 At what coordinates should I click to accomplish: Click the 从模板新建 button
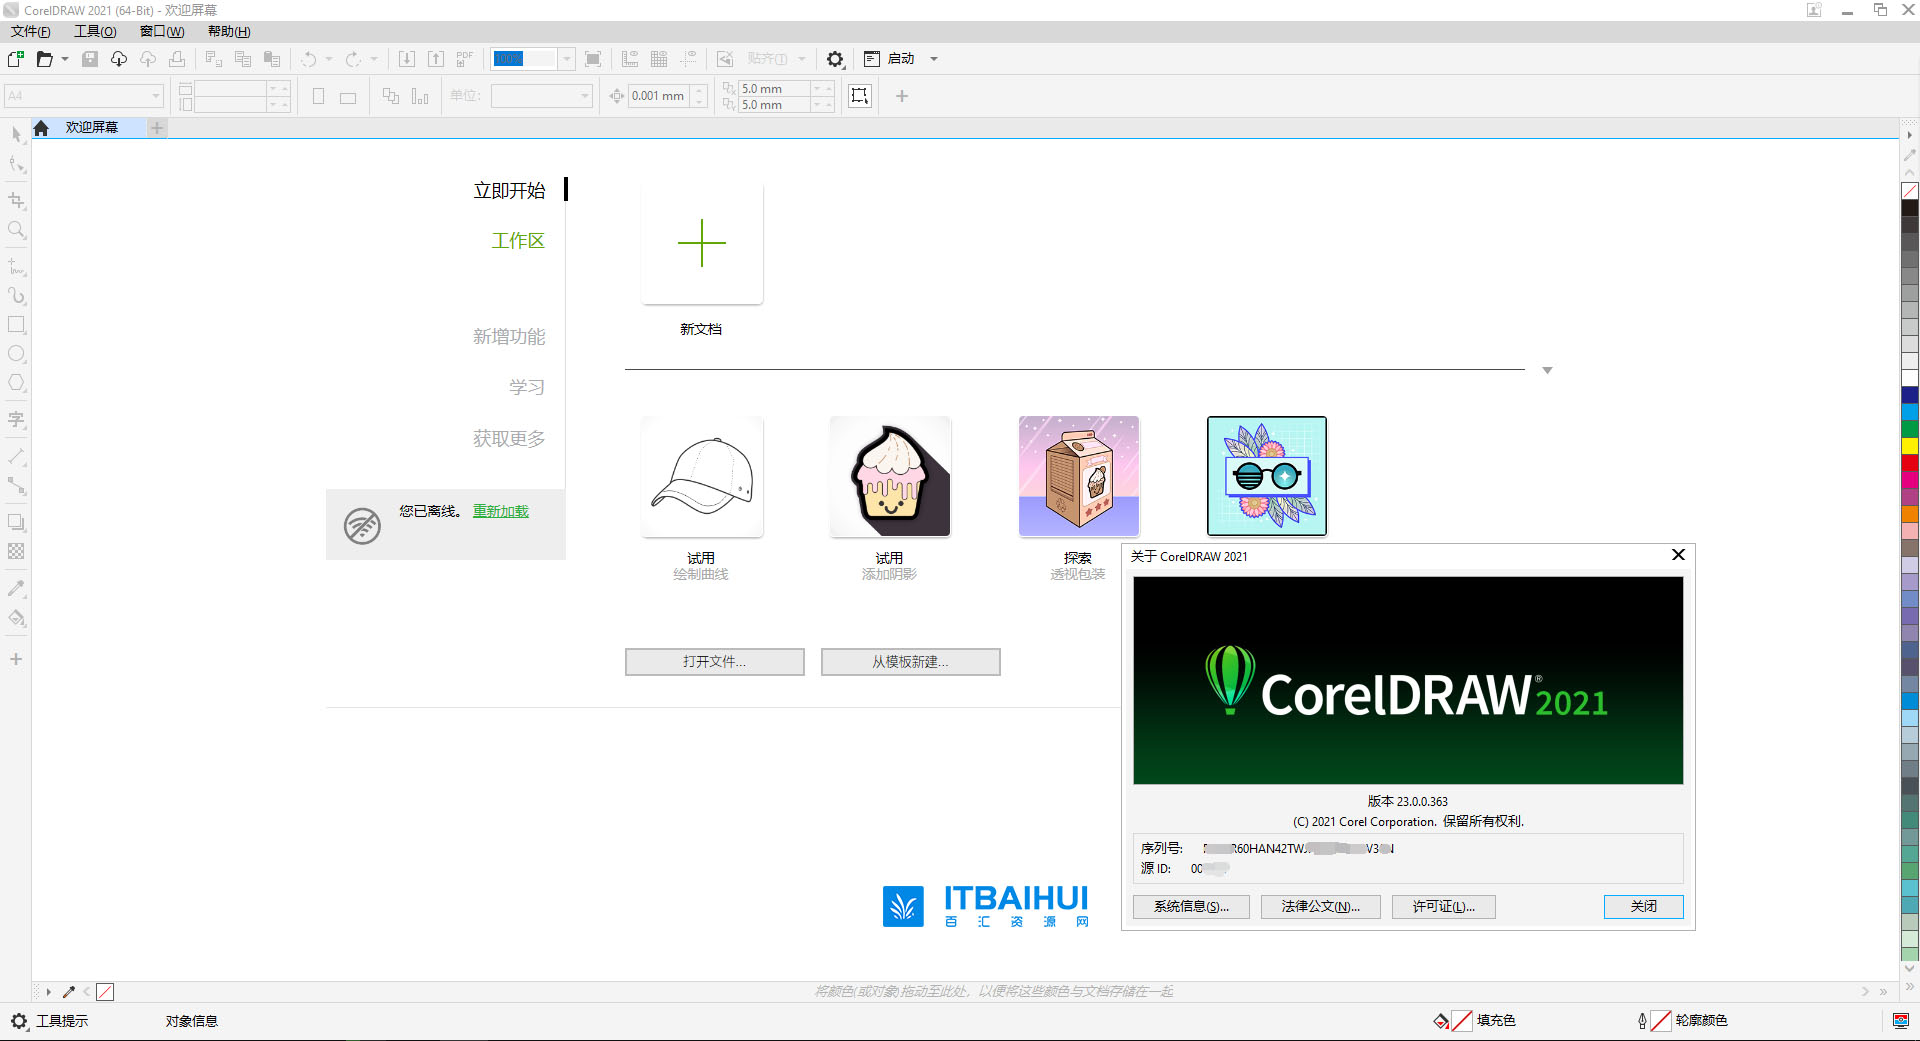click(911, 662)
